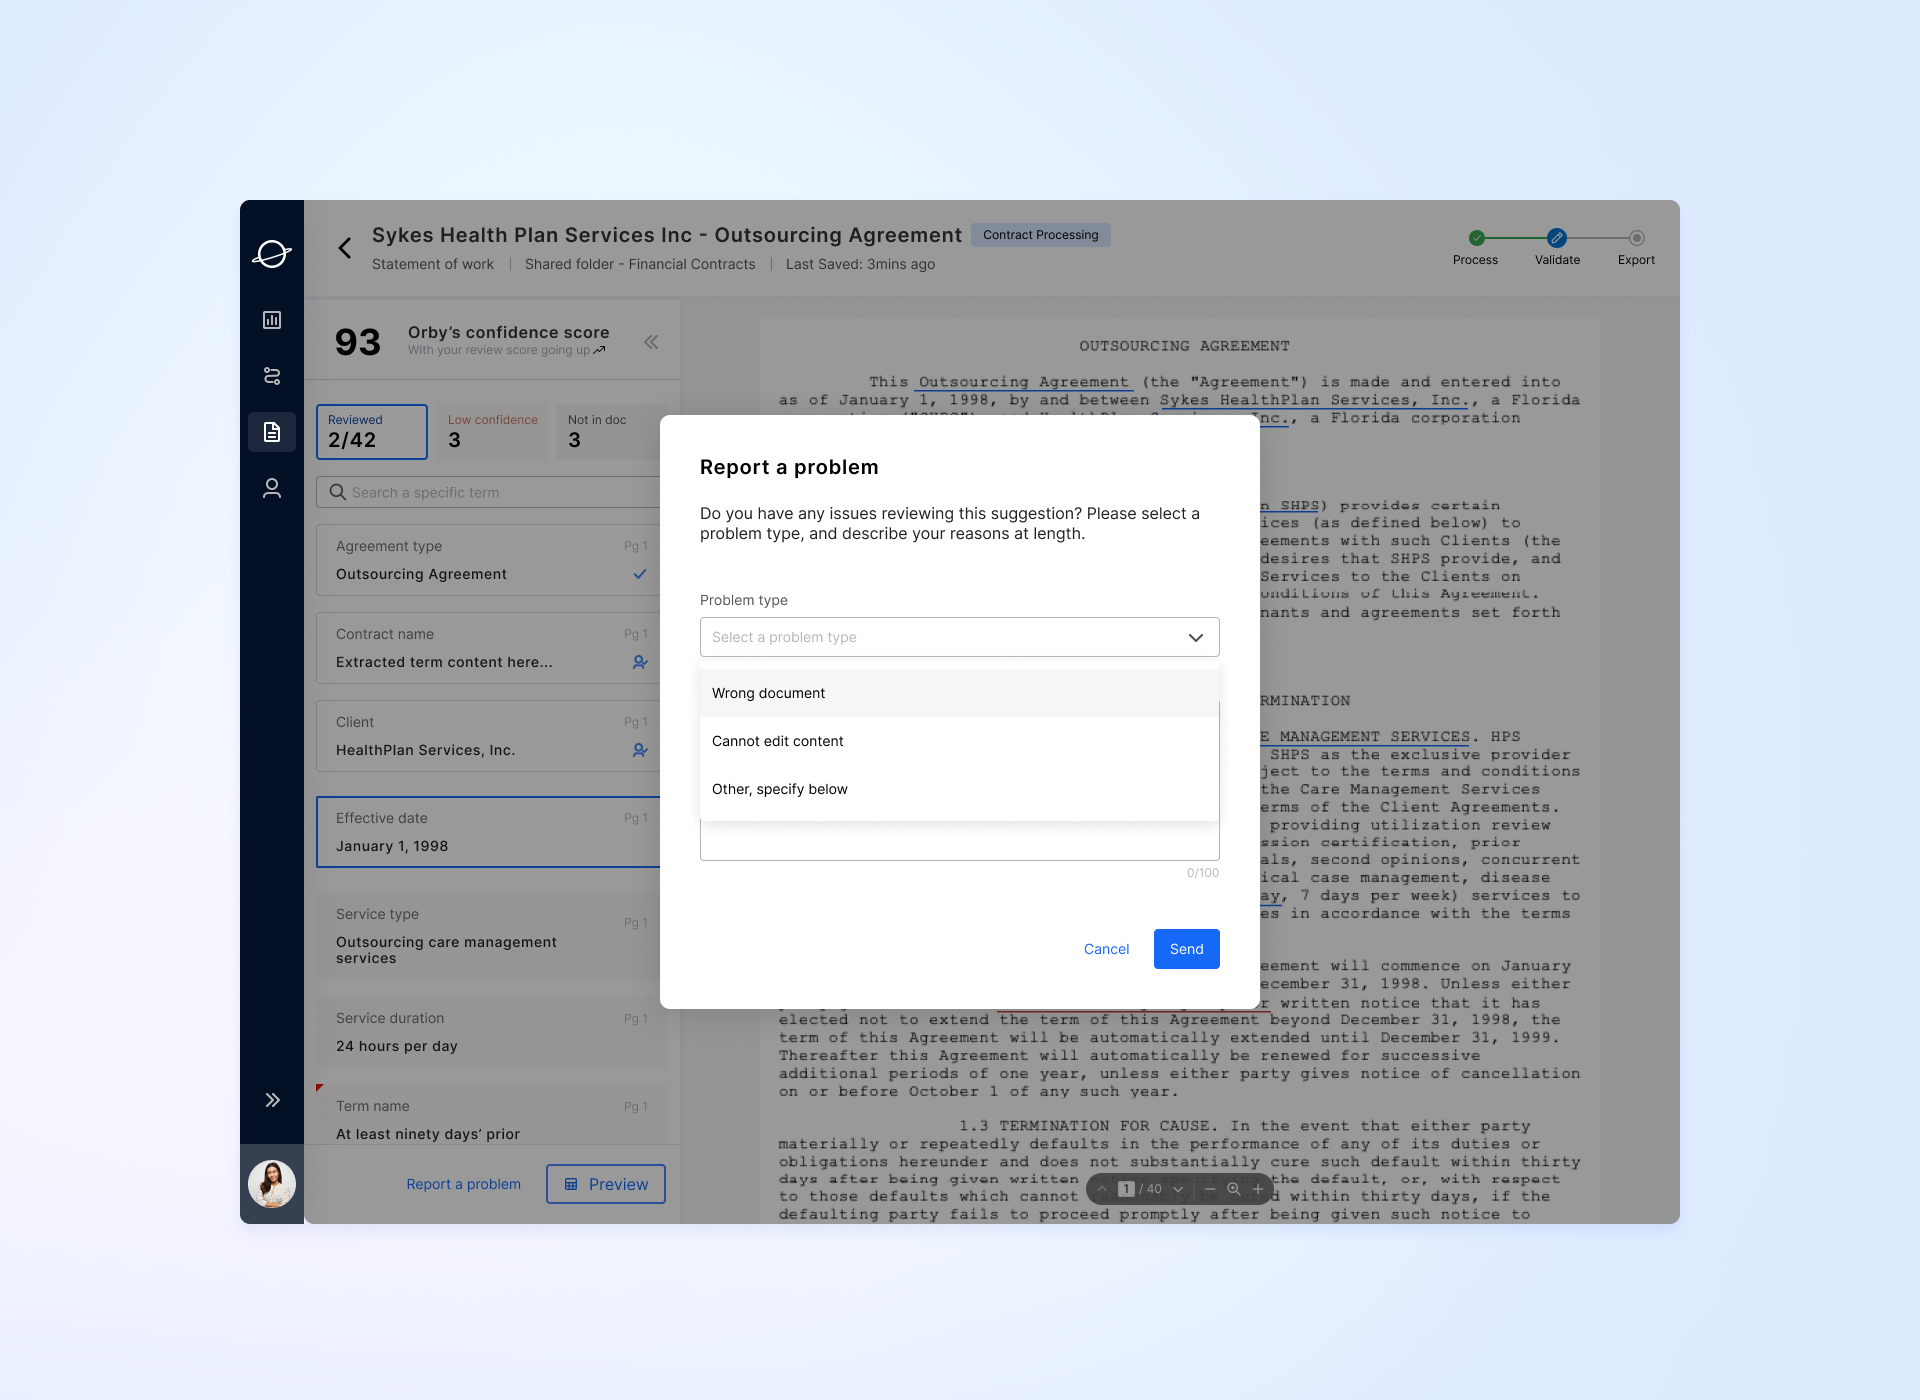
Task: Click the search magnifier icon
Action: [338, 492]
